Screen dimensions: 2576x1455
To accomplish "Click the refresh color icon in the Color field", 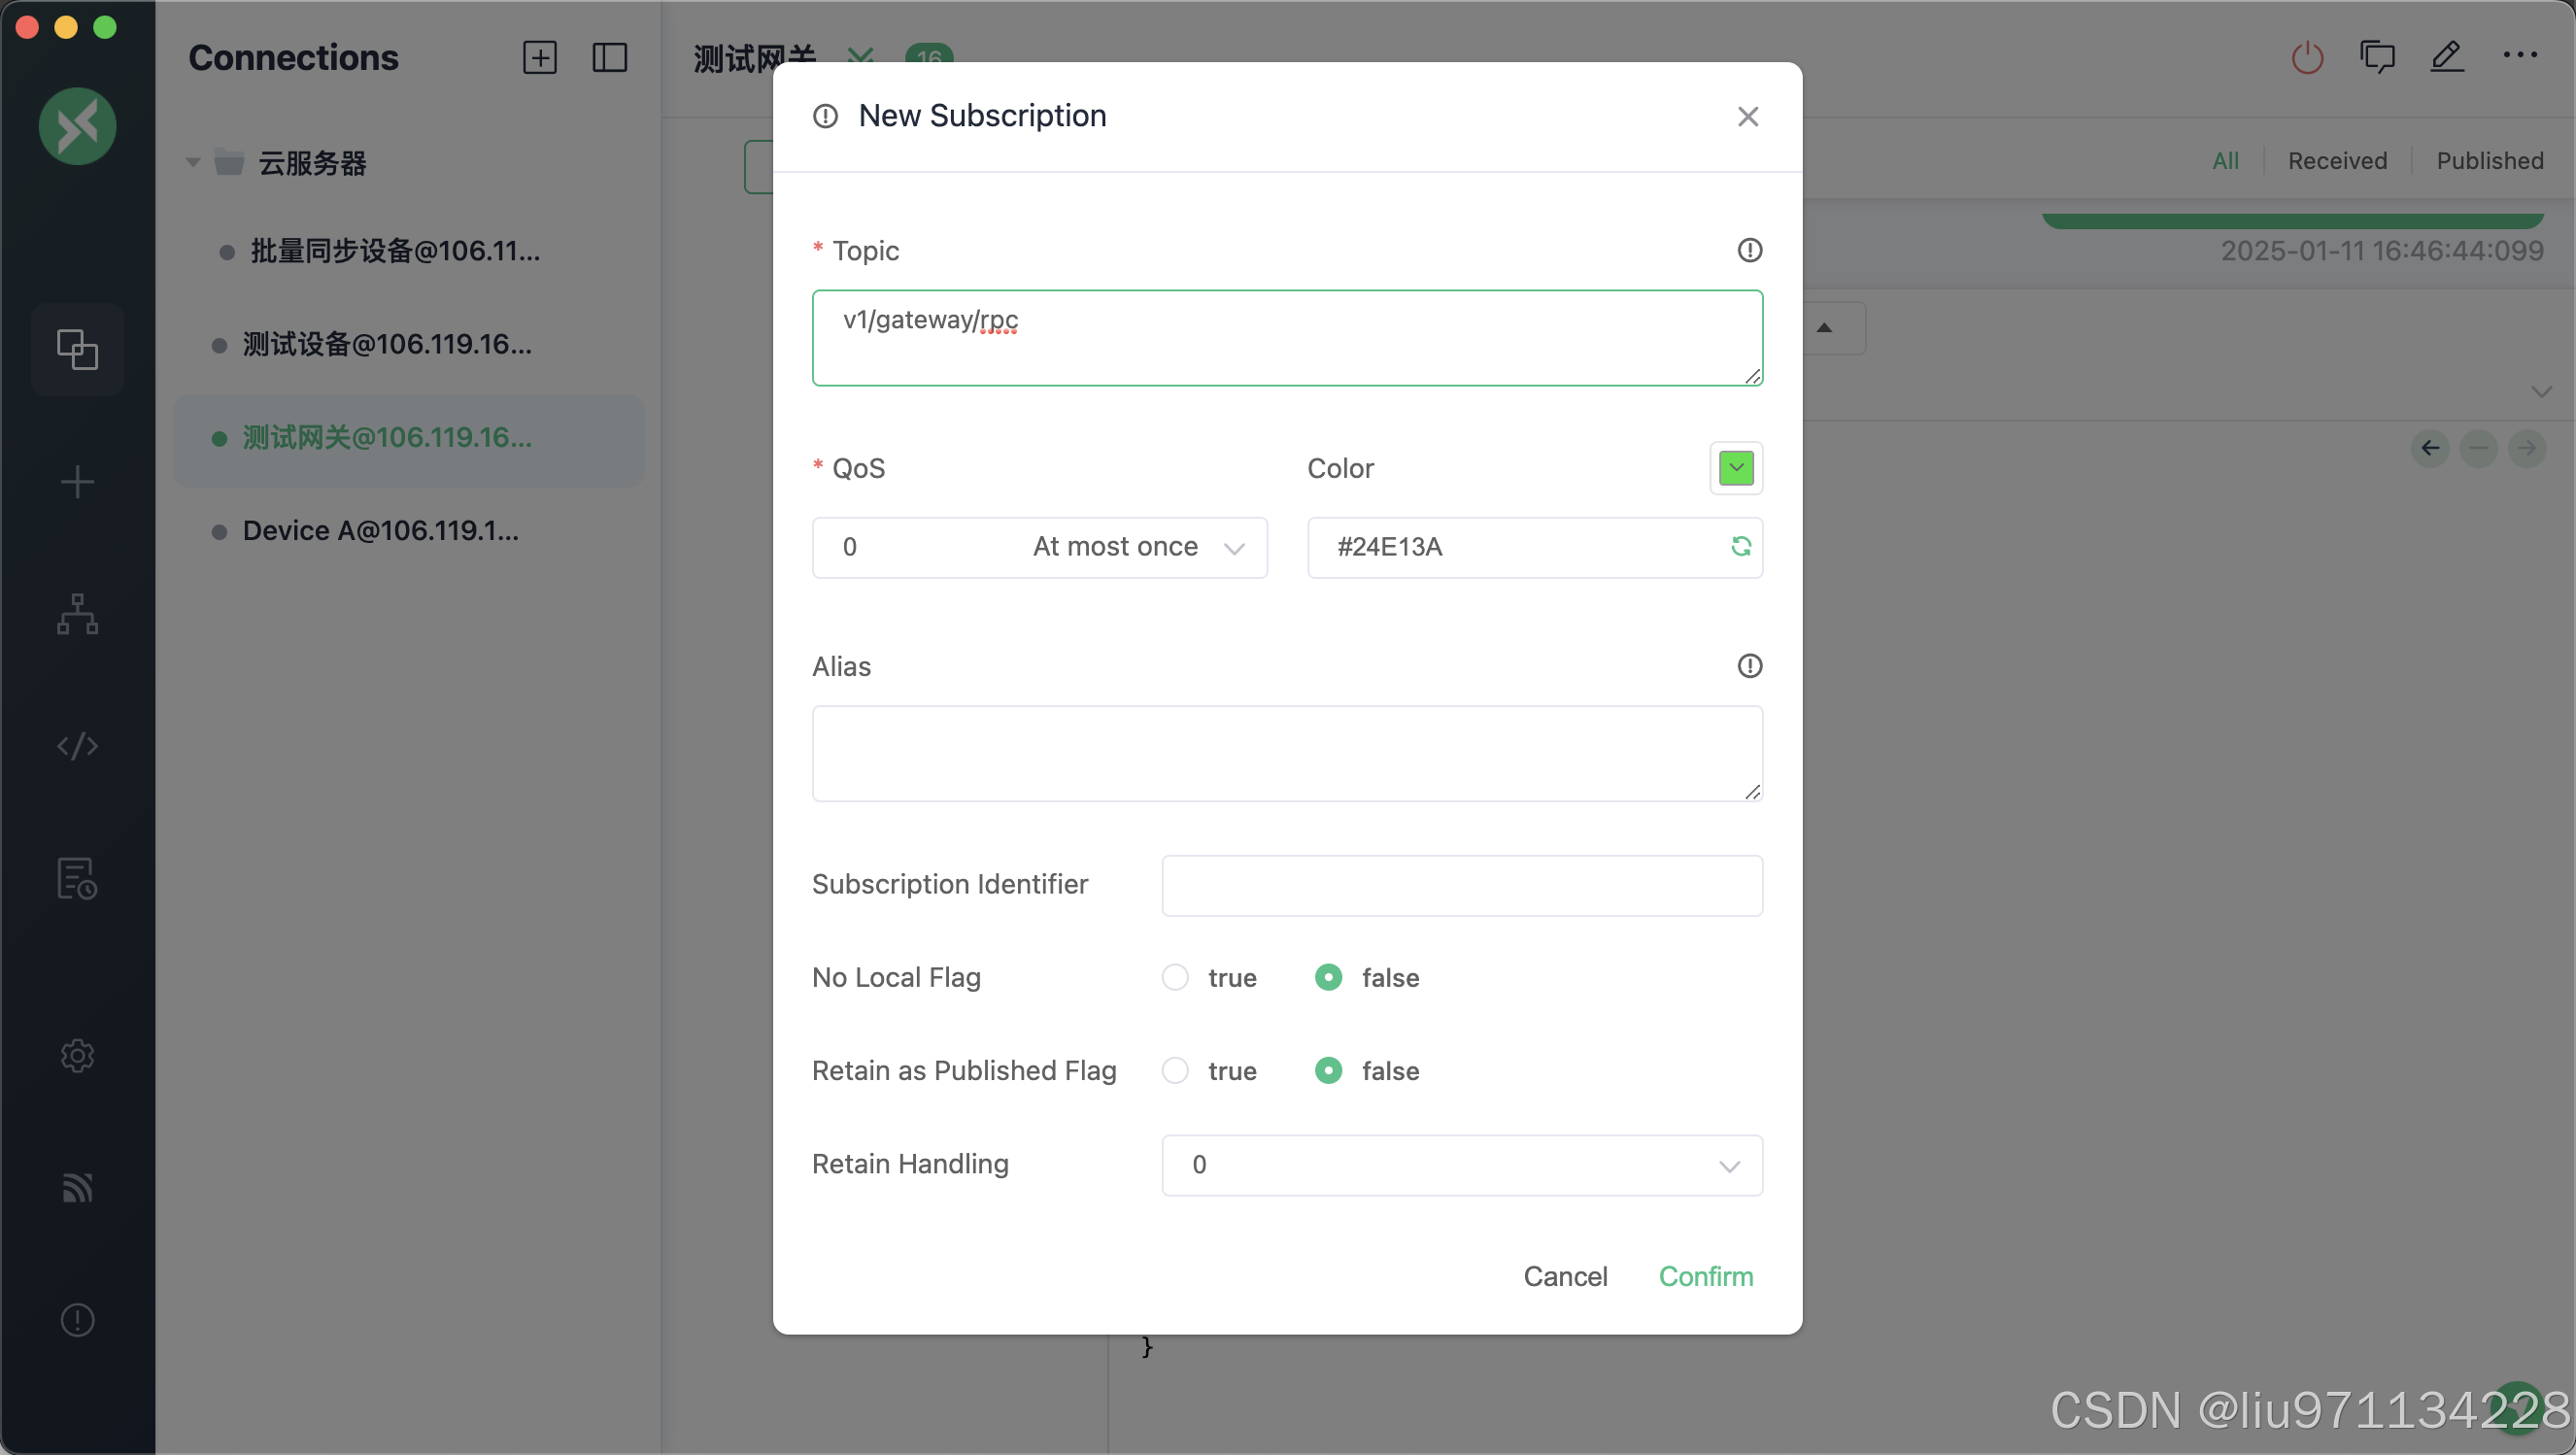I will 1740,546.
